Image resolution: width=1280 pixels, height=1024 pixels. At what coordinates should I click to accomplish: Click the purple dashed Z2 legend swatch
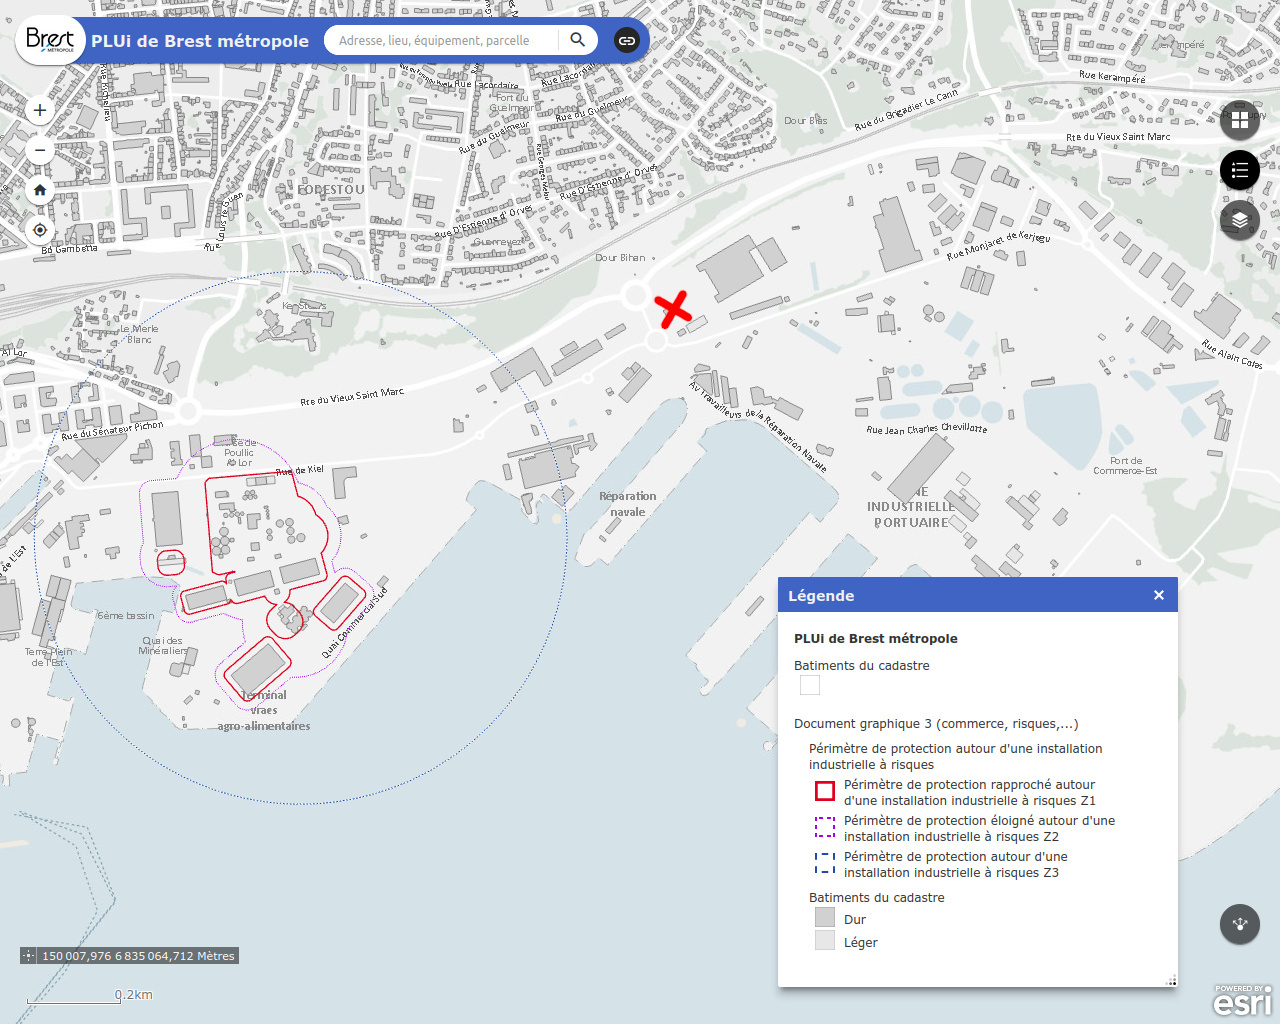coord(825,828)
